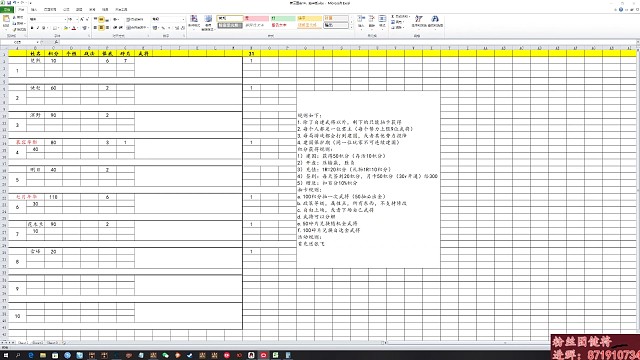Switch to the Sheet3 worksheet tab
640x360 pixels.
coord(52,343)
